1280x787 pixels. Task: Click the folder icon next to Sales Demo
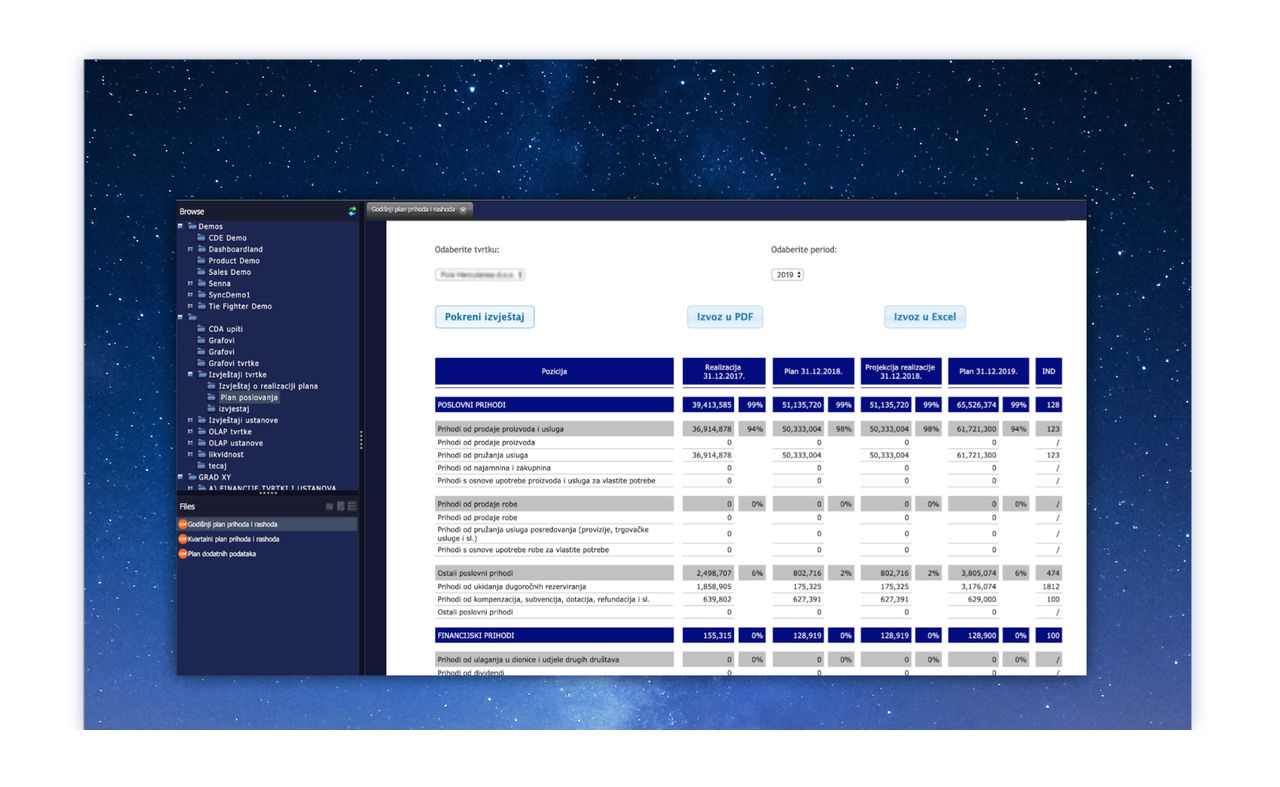click(201, 272)
